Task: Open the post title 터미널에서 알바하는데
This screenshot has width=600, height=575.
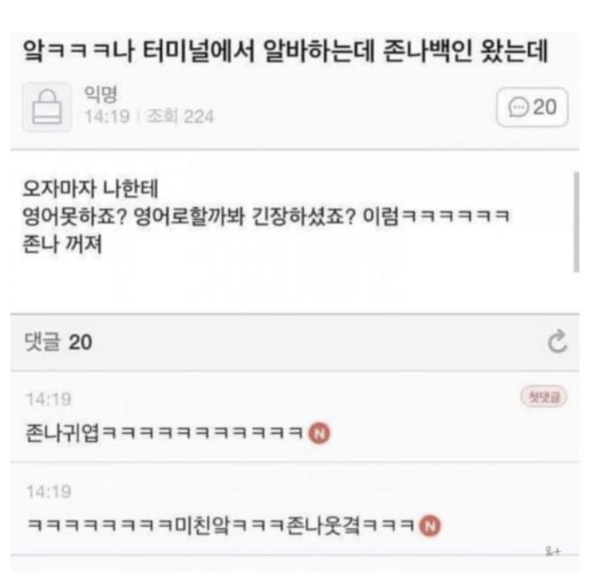Action: (285, 51)
